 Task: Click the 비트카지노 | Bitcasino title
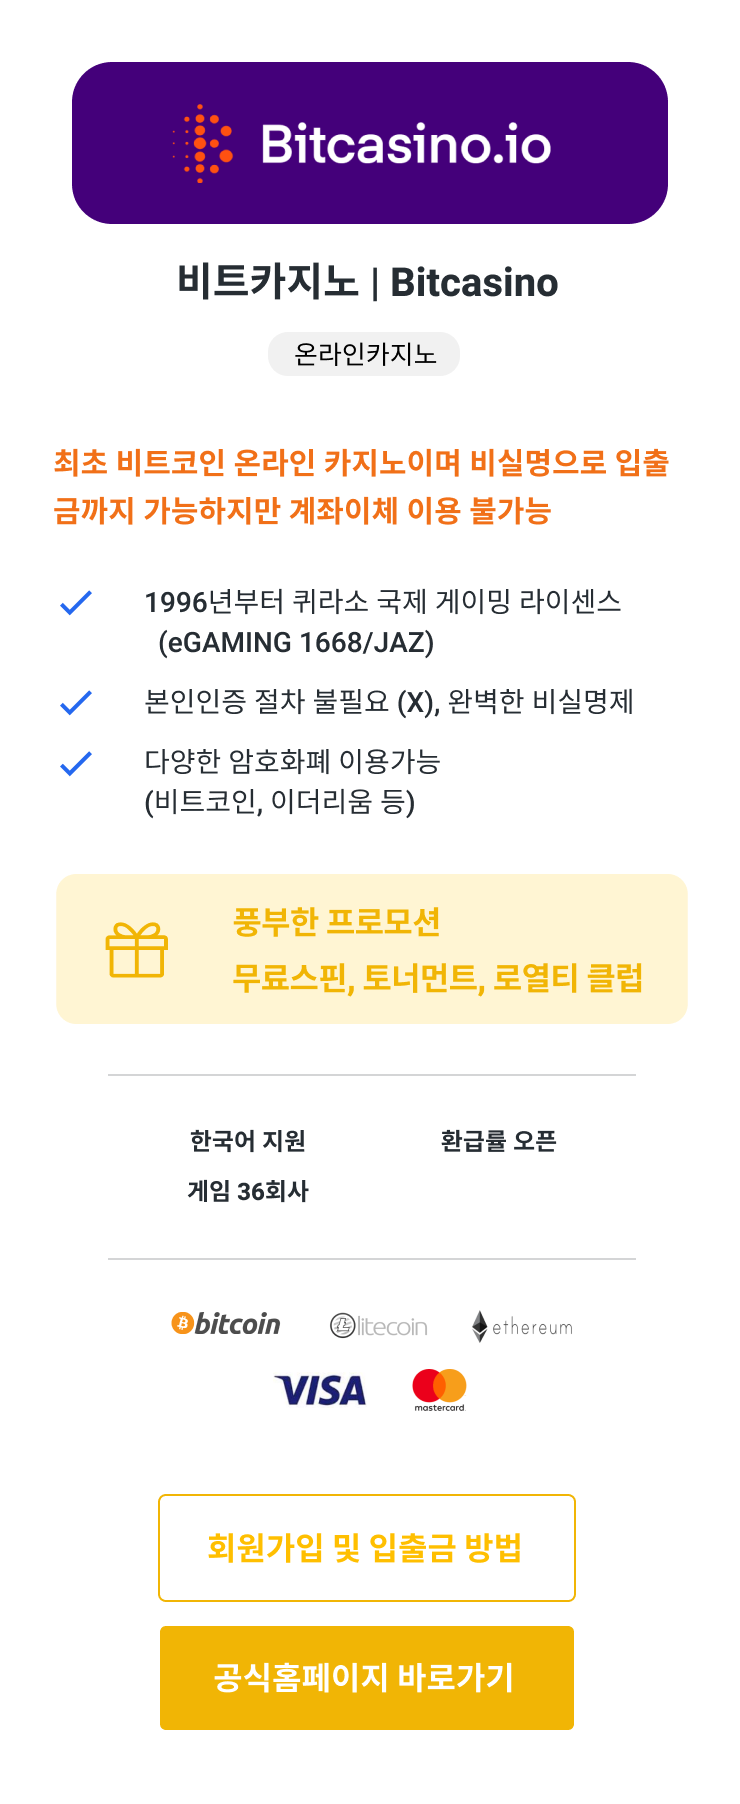coord(368,282)
